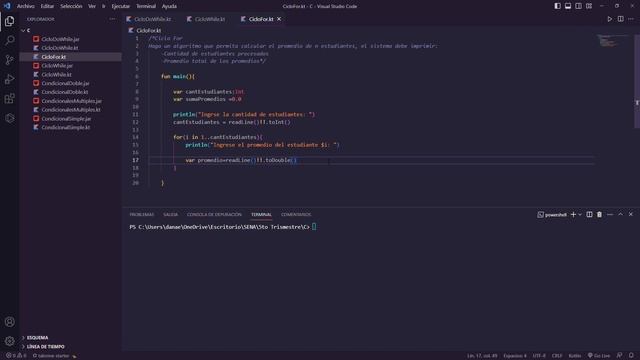Open the Source Control view
The width and height of the screenshot is (640, 360).
[x=9, y=60]
